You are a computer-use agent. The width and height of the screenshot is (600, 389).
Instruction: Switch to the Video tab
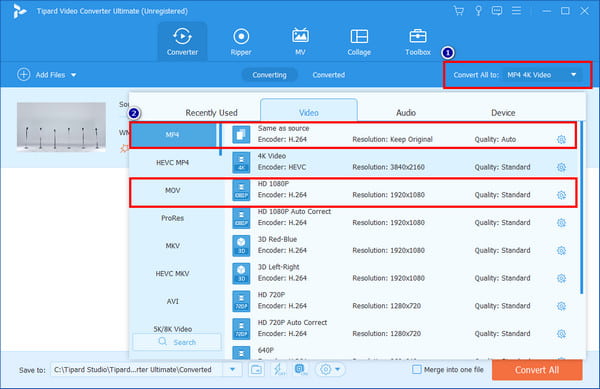tap(309, 111)
